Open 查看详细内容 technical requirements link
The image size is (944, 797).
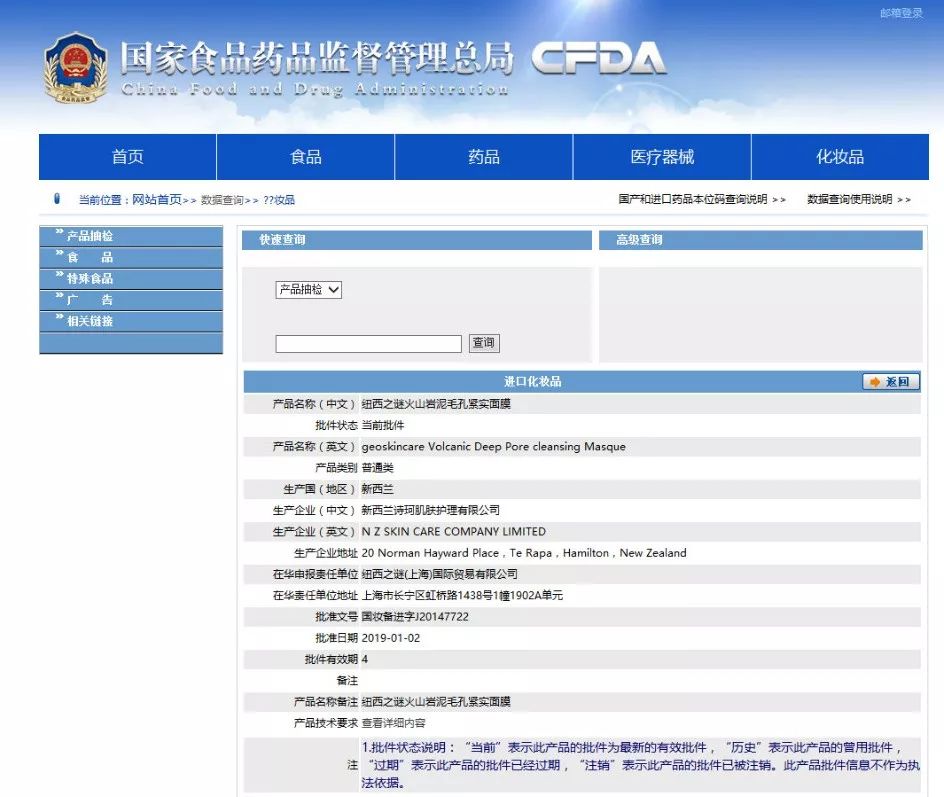[393, 723]
